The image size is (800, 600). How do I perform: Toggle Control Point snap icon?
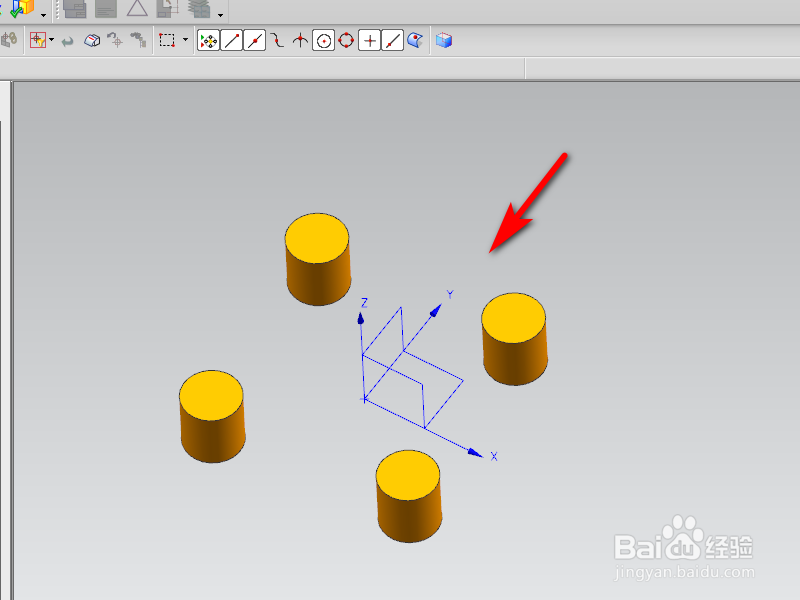point(277,40)
